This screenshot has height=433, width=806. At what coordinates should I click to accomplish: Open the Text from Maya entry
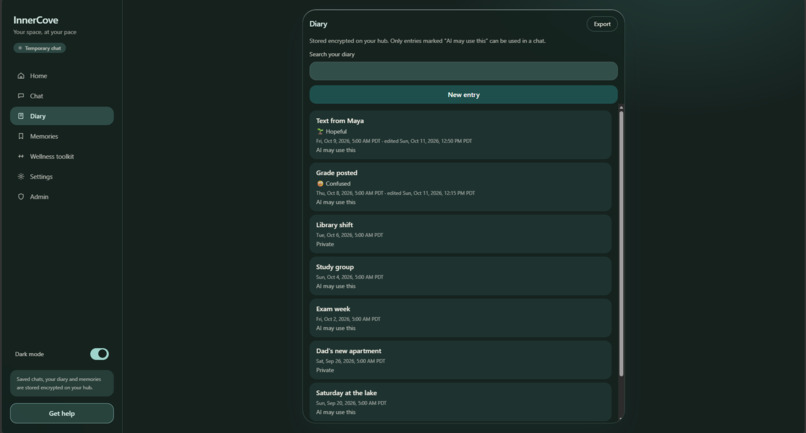(460, 135)
